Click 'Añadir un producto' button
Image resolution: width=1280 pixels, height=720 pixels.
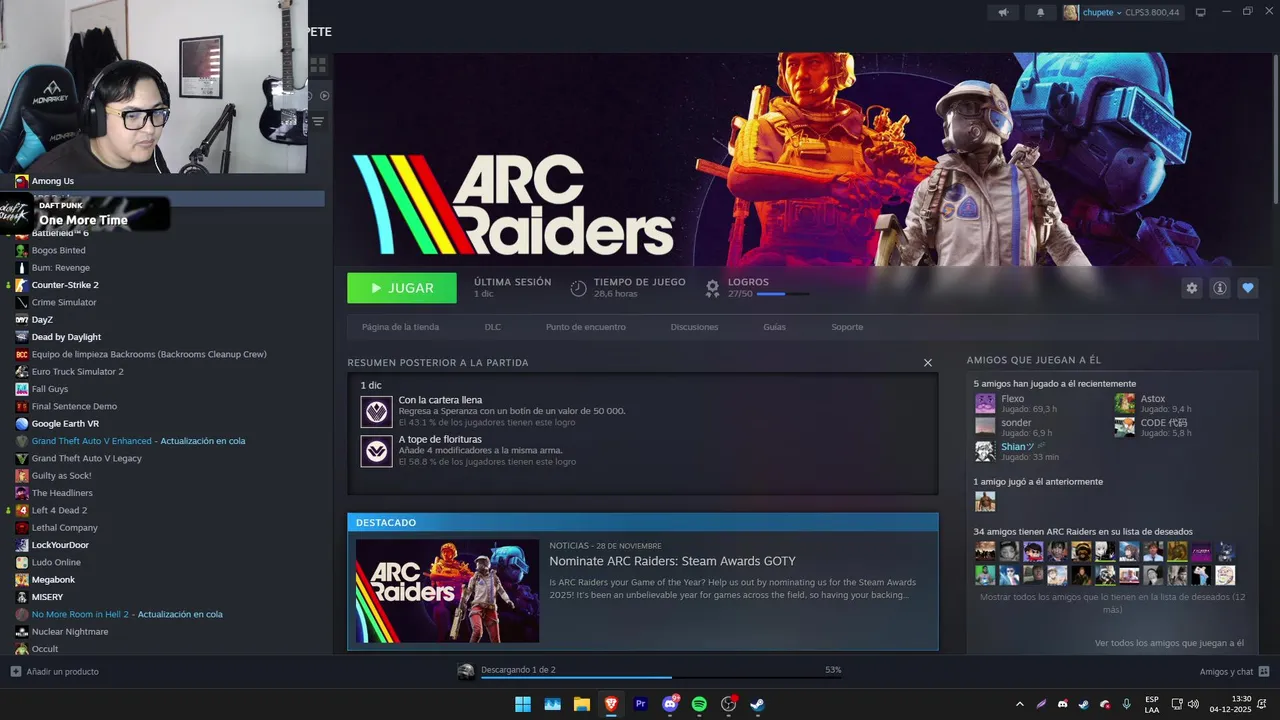[x=55, y=671]
